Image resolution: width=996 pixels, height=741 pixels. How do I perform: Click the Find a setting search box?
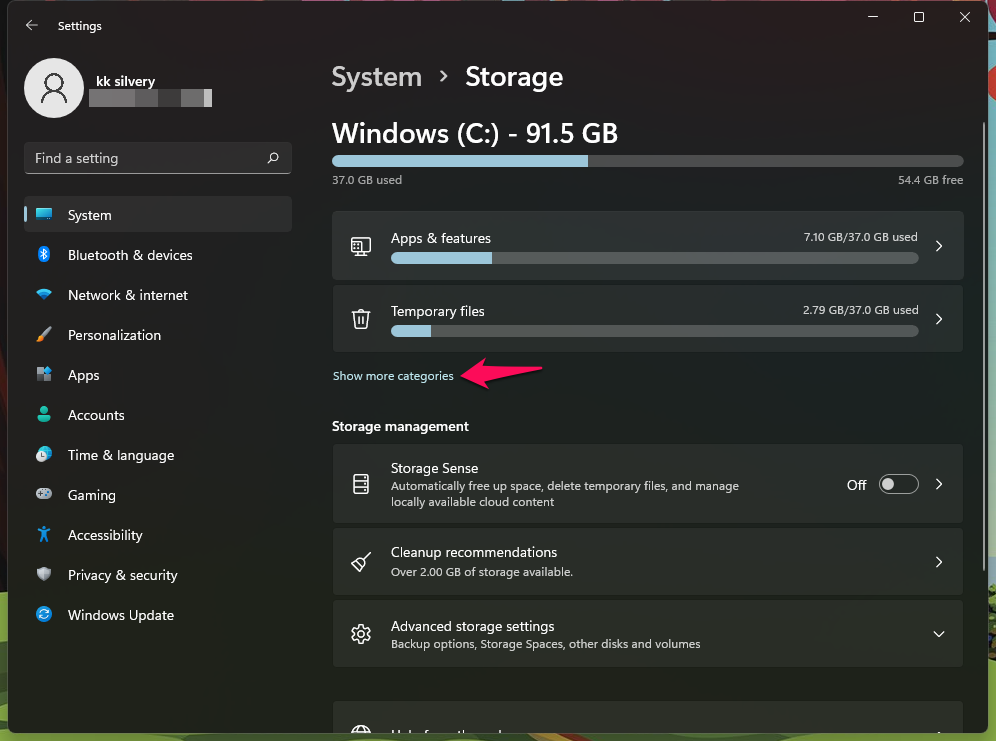click(158, 158)
